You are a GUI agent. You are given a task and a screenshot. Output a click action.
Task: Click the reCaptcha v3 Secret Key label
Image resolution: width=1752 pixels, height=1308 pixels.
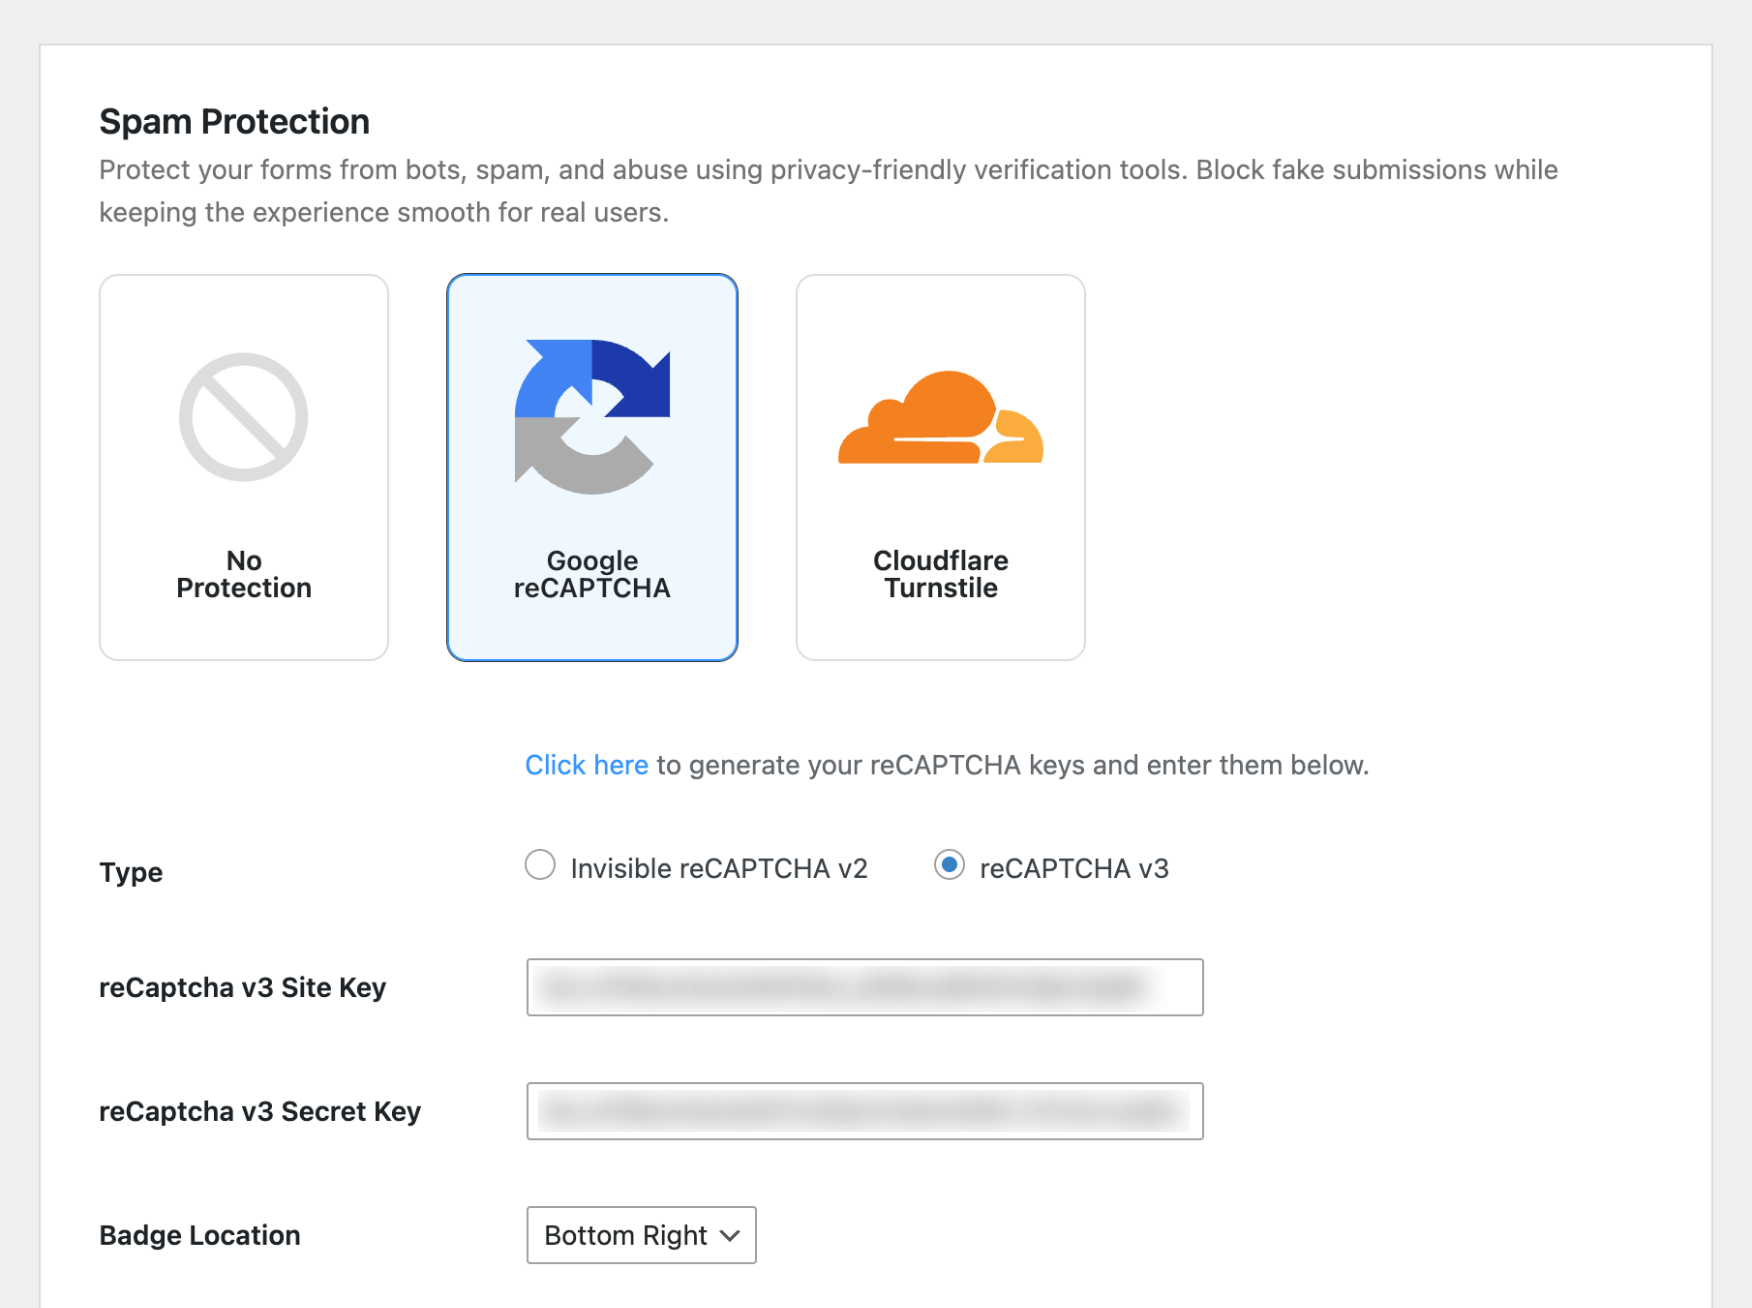click(260, 1111)
